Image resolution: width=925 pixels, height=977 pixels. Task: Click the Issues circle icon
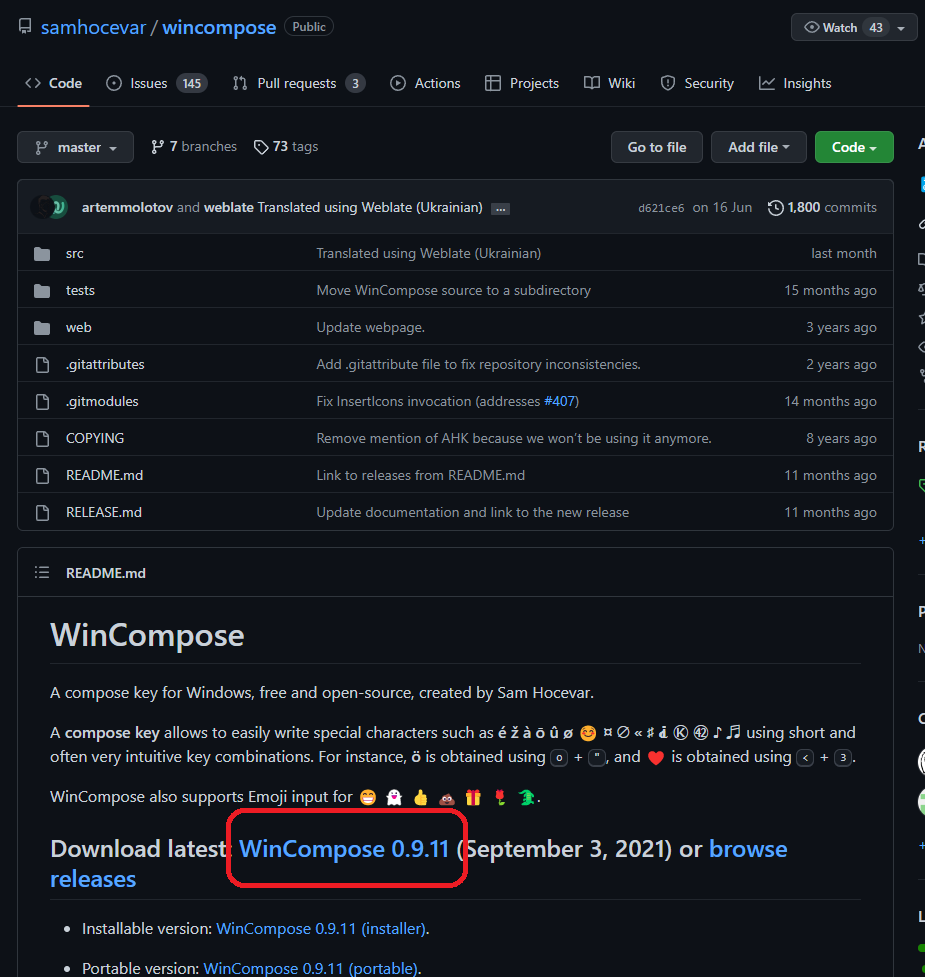pyautogui.click(x=114, y=83)
